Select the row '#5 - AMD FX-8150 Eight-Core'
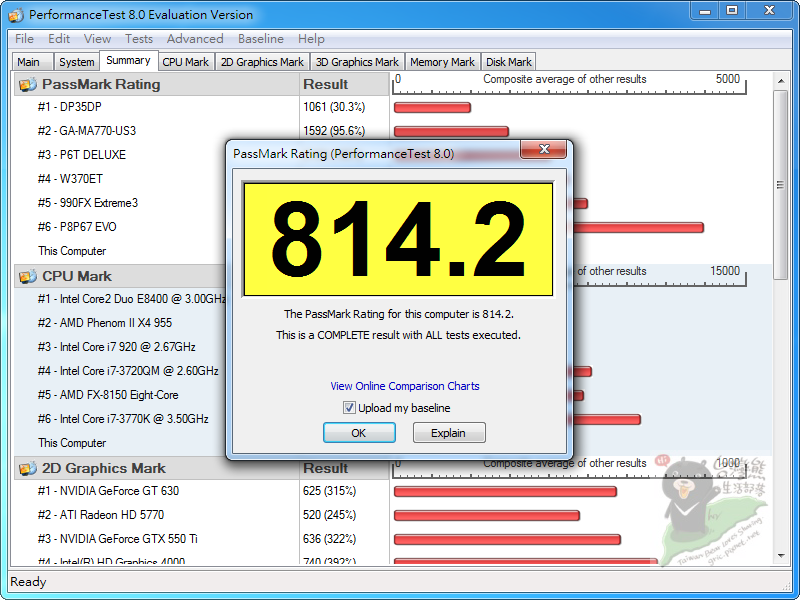Screen dimensions: 800x600 point(108,395)
